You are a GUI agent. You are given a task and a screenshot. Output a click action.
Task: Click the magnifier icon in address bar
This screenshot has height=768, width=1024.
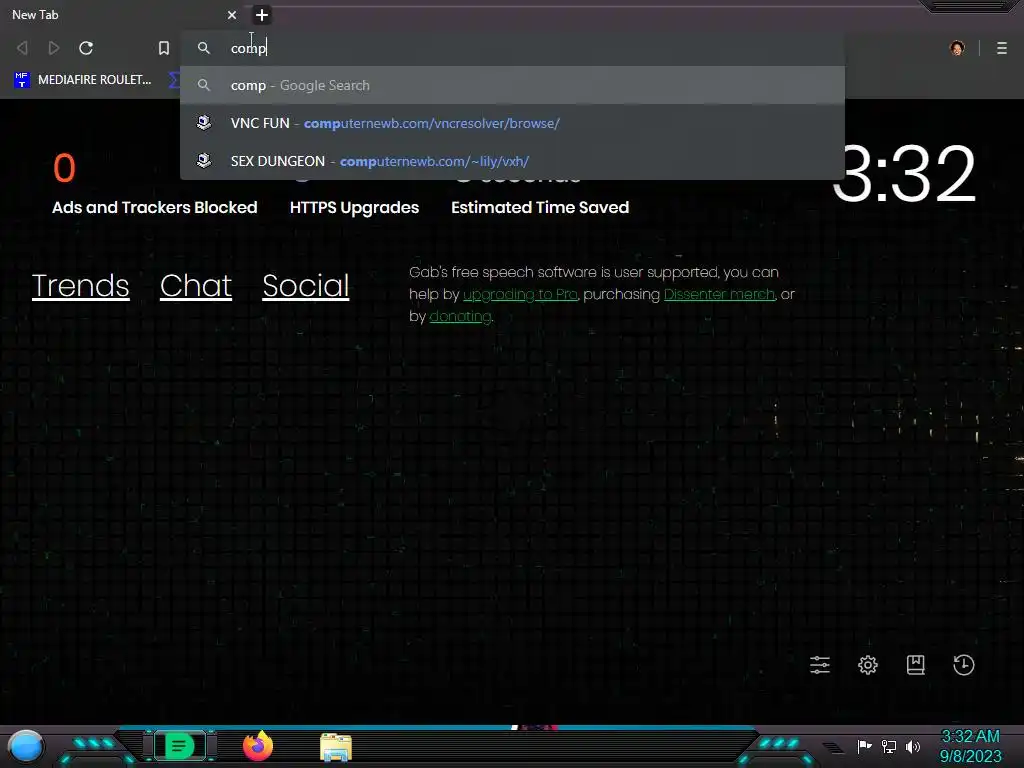click(204, 48)
